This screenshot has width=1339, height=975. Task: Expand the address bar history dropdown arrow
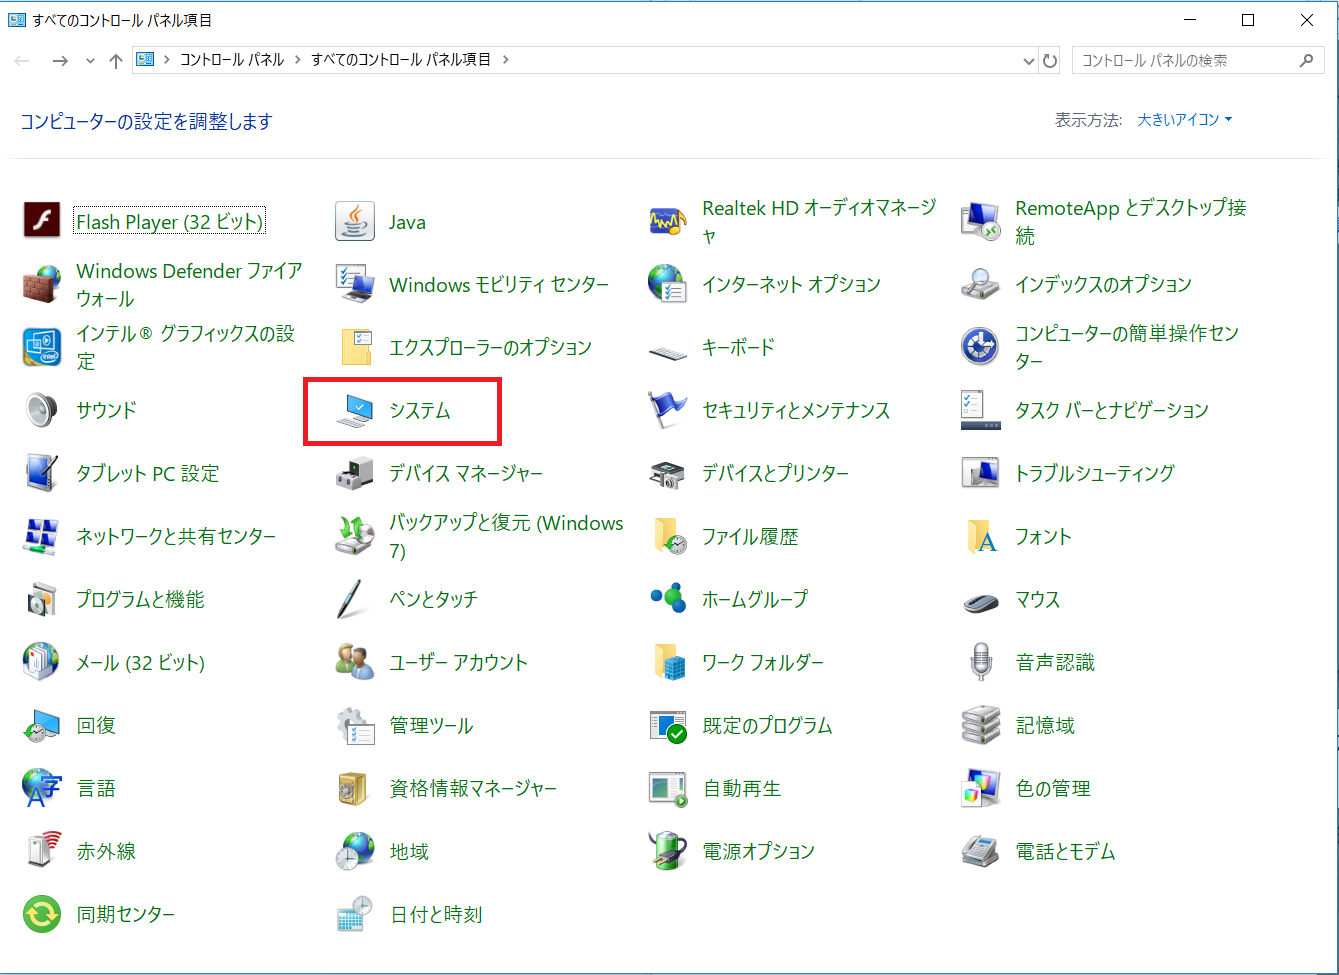(x=1029, y=61)
